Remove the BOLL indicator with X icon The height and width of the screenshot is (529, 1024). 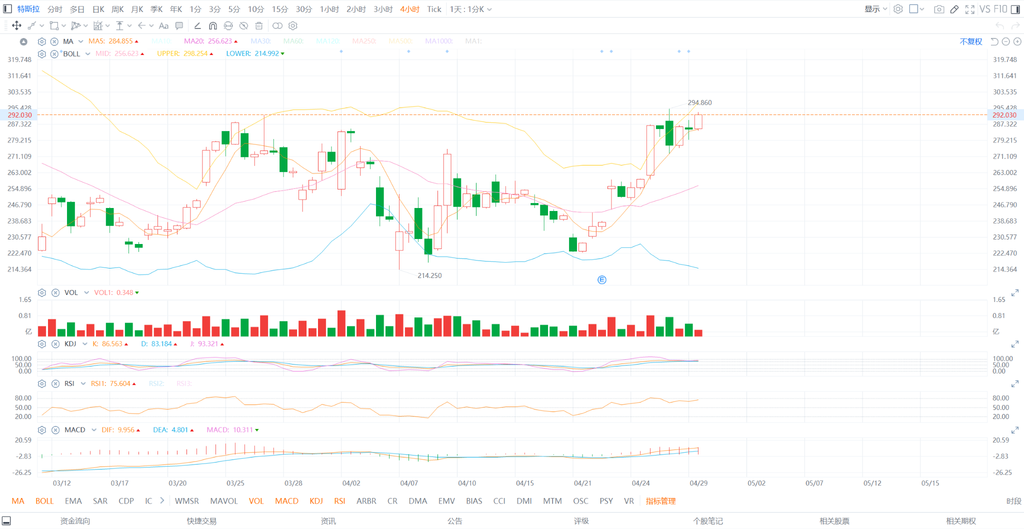coord(54,54)
